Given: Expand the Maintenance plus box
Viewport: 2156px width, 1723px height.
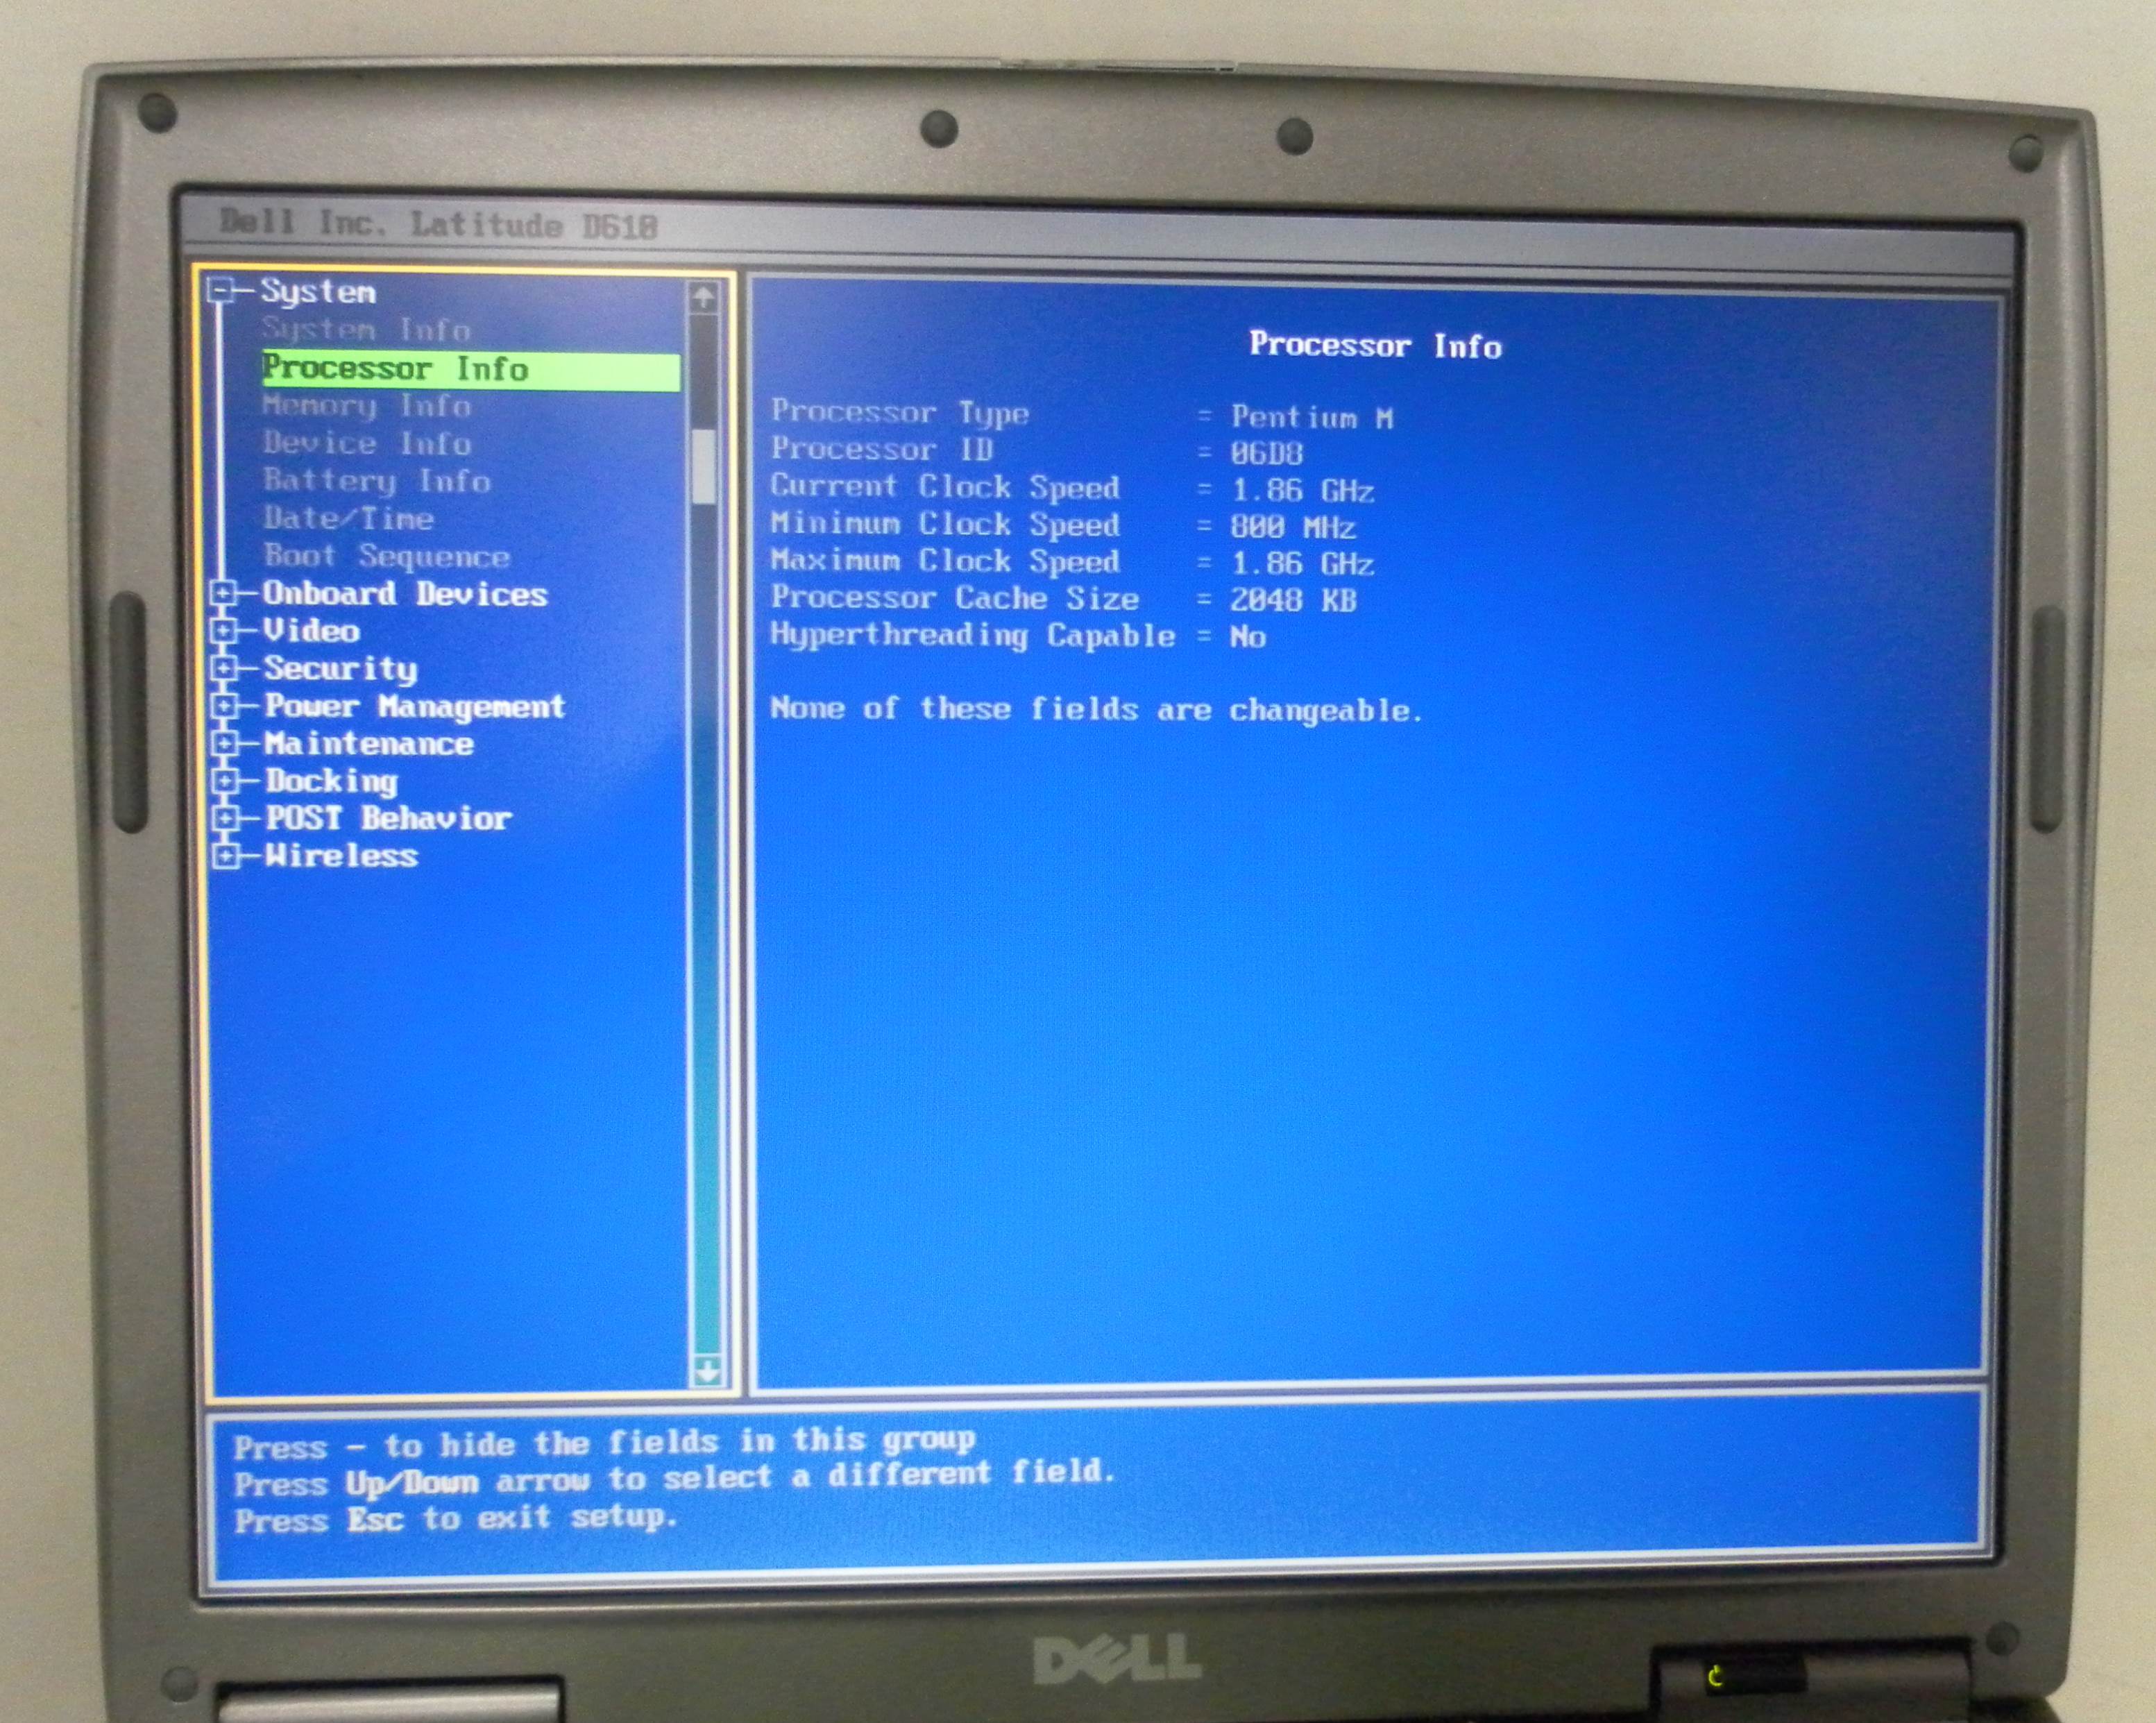Looking at the screenshot, I should [225, 744].
